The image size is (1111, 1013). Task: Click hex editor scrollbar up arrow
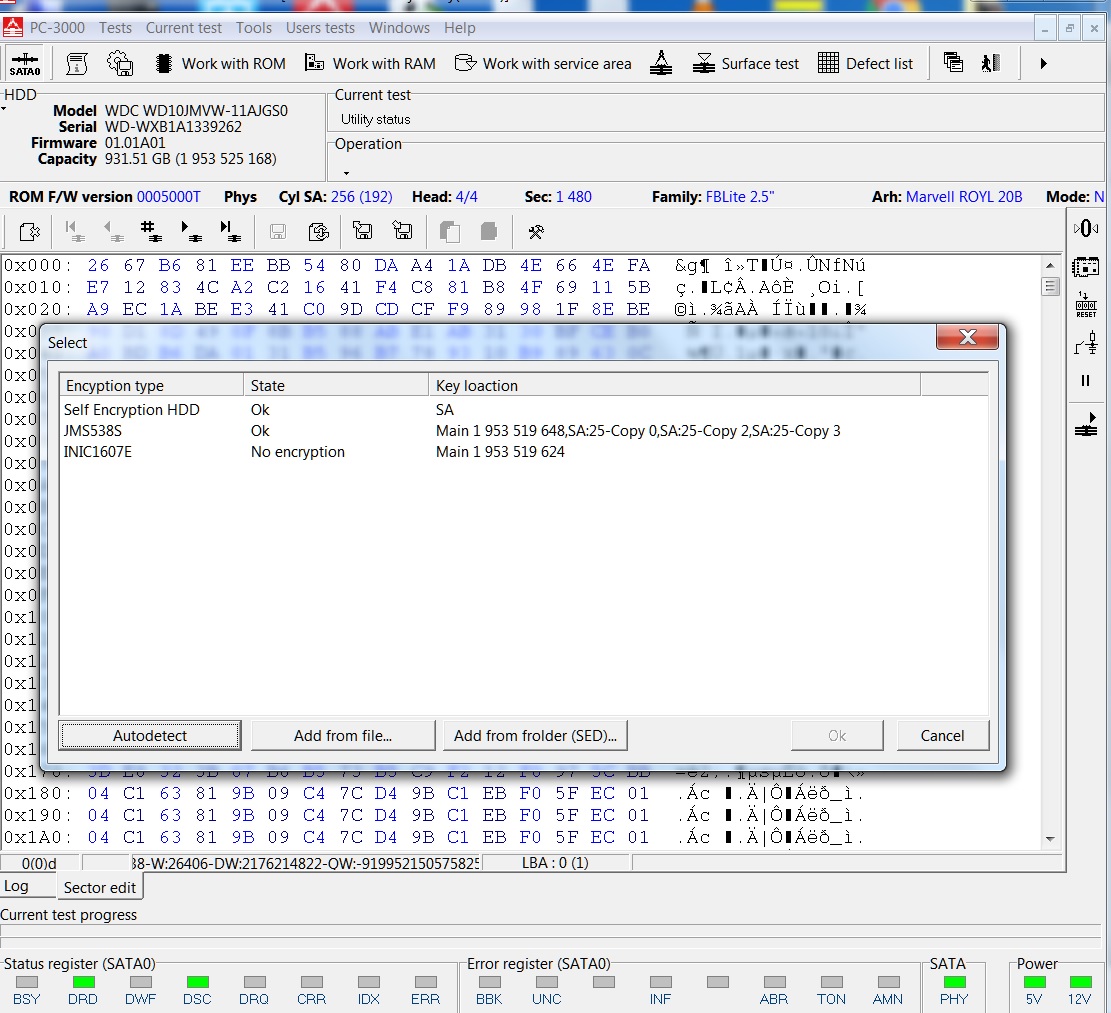point(1050,266)
